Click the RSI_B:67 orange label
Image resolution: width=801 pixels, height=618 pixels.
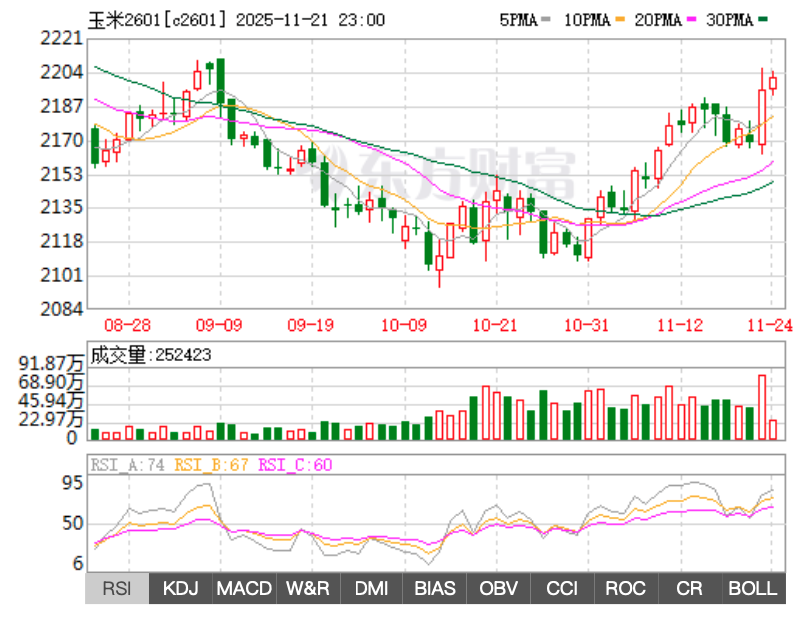pos(213,465)
